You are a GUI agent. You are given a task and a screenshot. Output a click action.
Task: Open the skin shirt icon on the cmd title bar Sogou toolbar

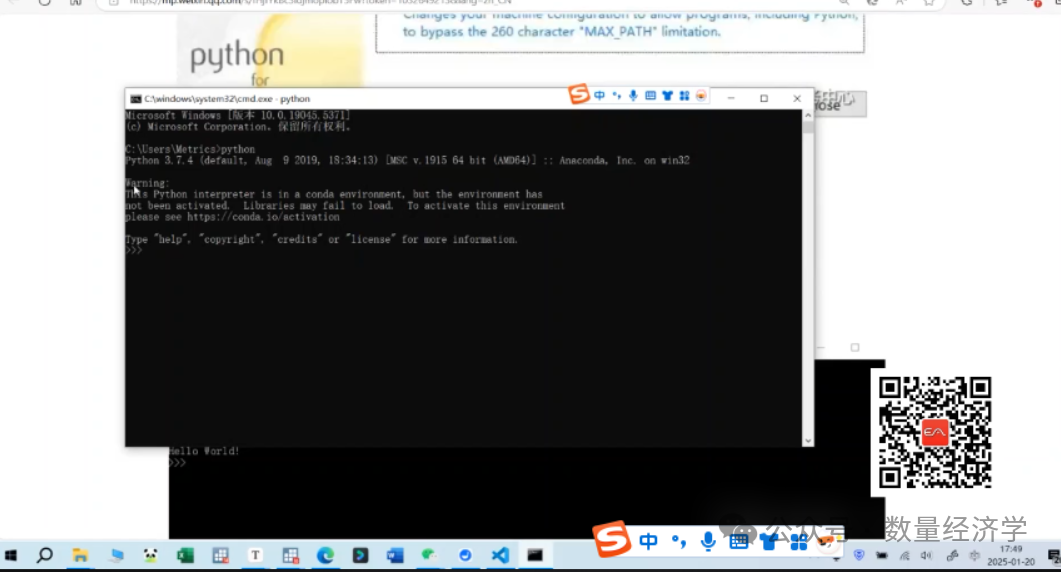(667, 95)
